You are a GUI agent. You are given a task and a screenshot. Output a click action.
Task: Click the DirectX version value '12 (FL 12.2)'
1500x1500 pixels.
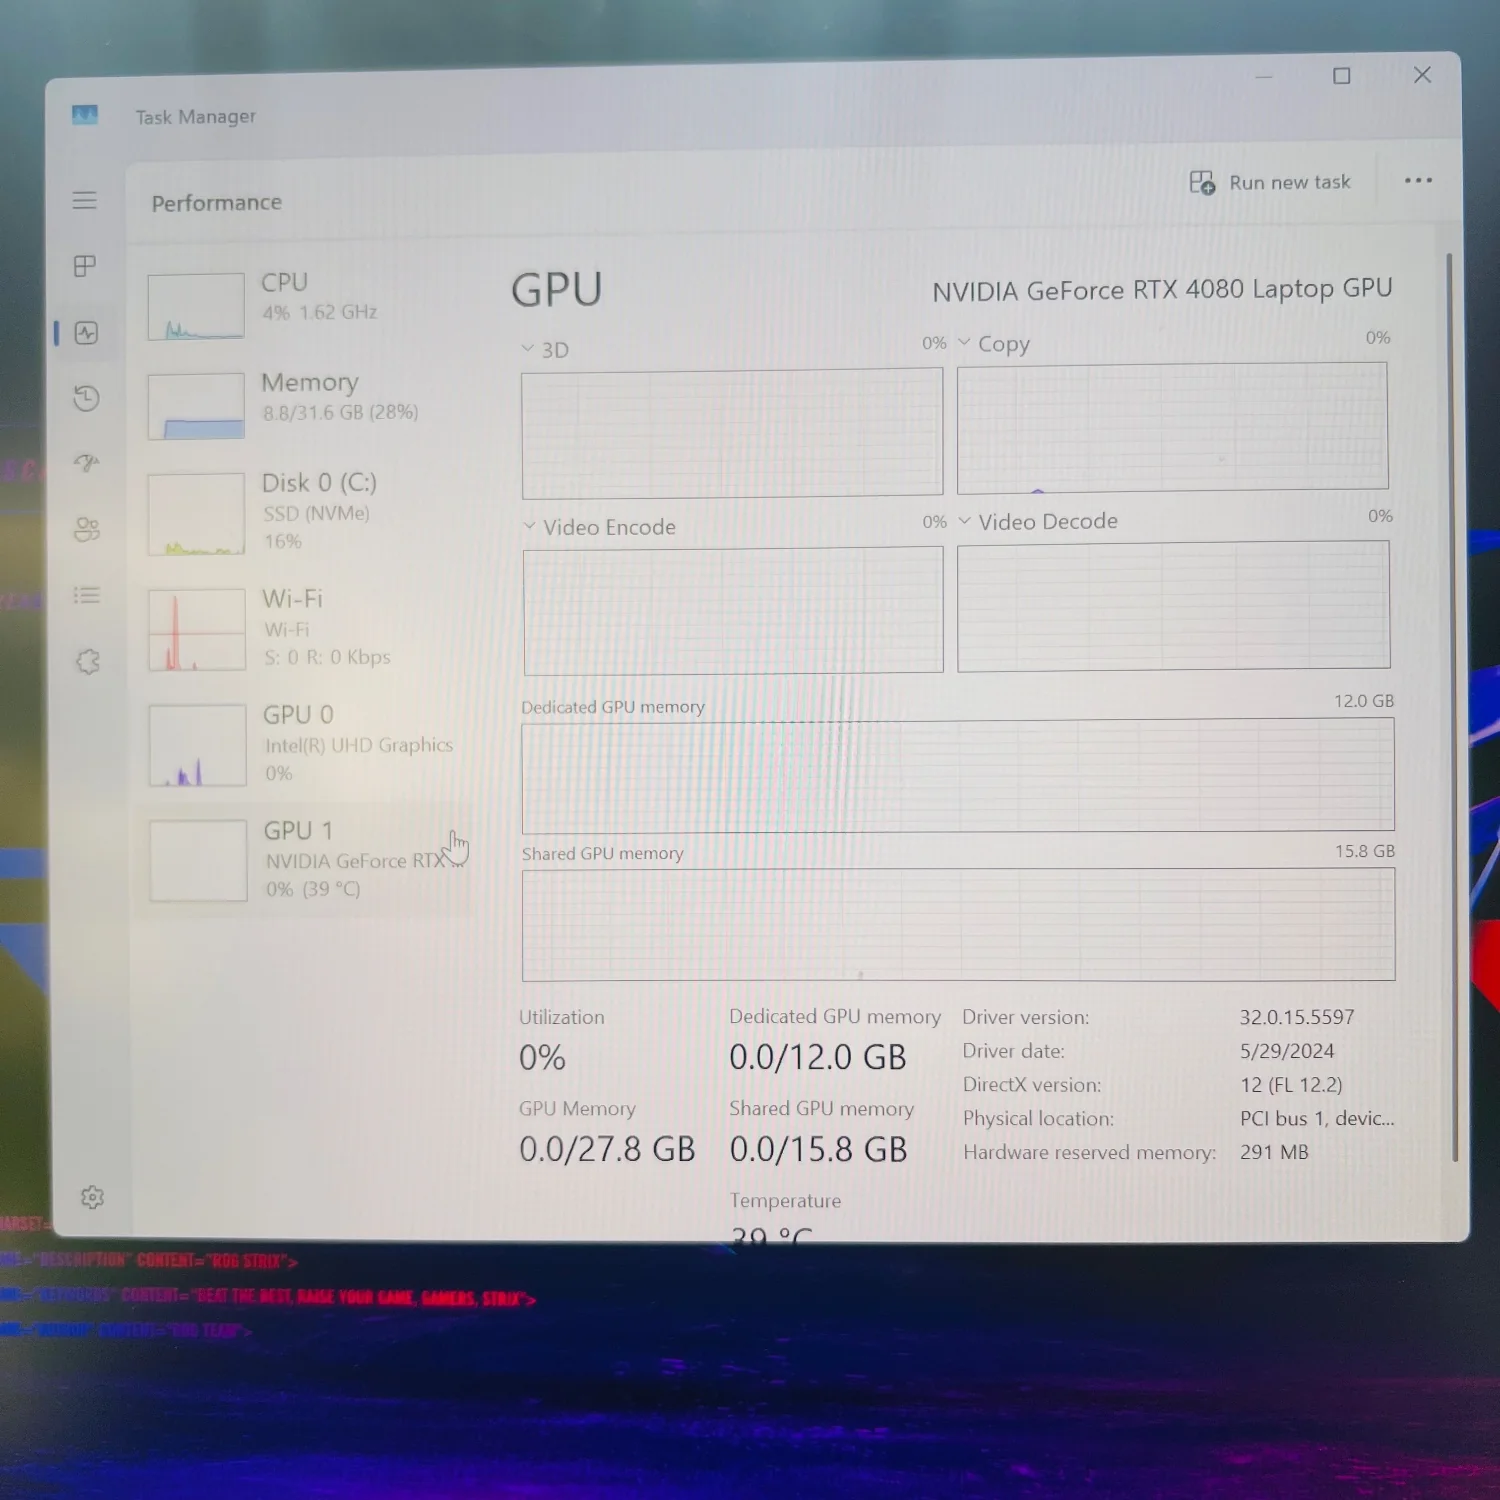(x=1291, y=1085)
